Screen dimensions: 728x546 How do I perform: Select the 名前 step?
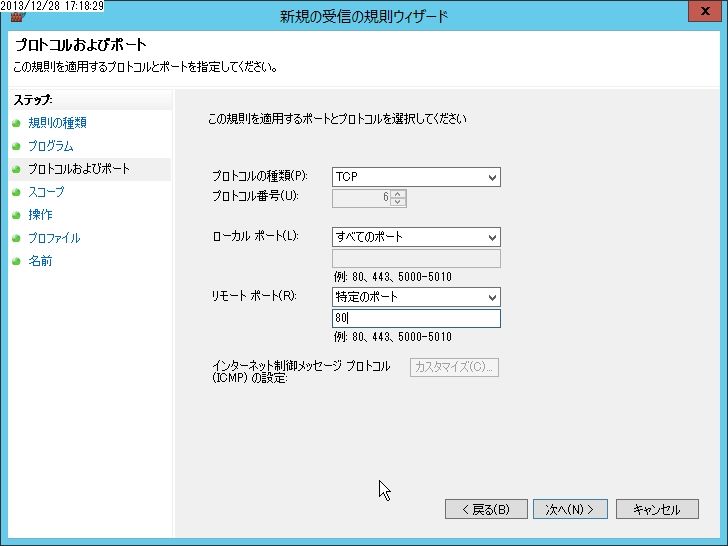pyautogui.click(x=40, y=261)
